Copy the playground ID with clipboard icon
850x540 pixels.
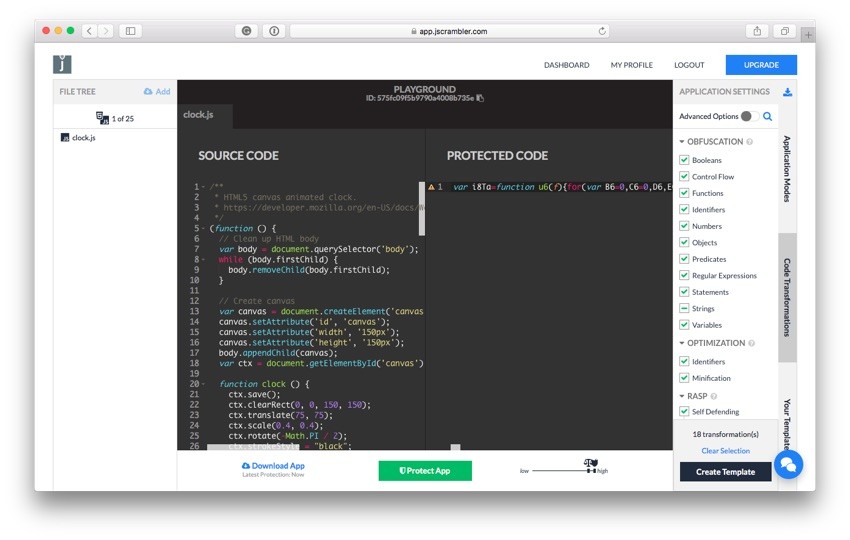coord(480,98)
